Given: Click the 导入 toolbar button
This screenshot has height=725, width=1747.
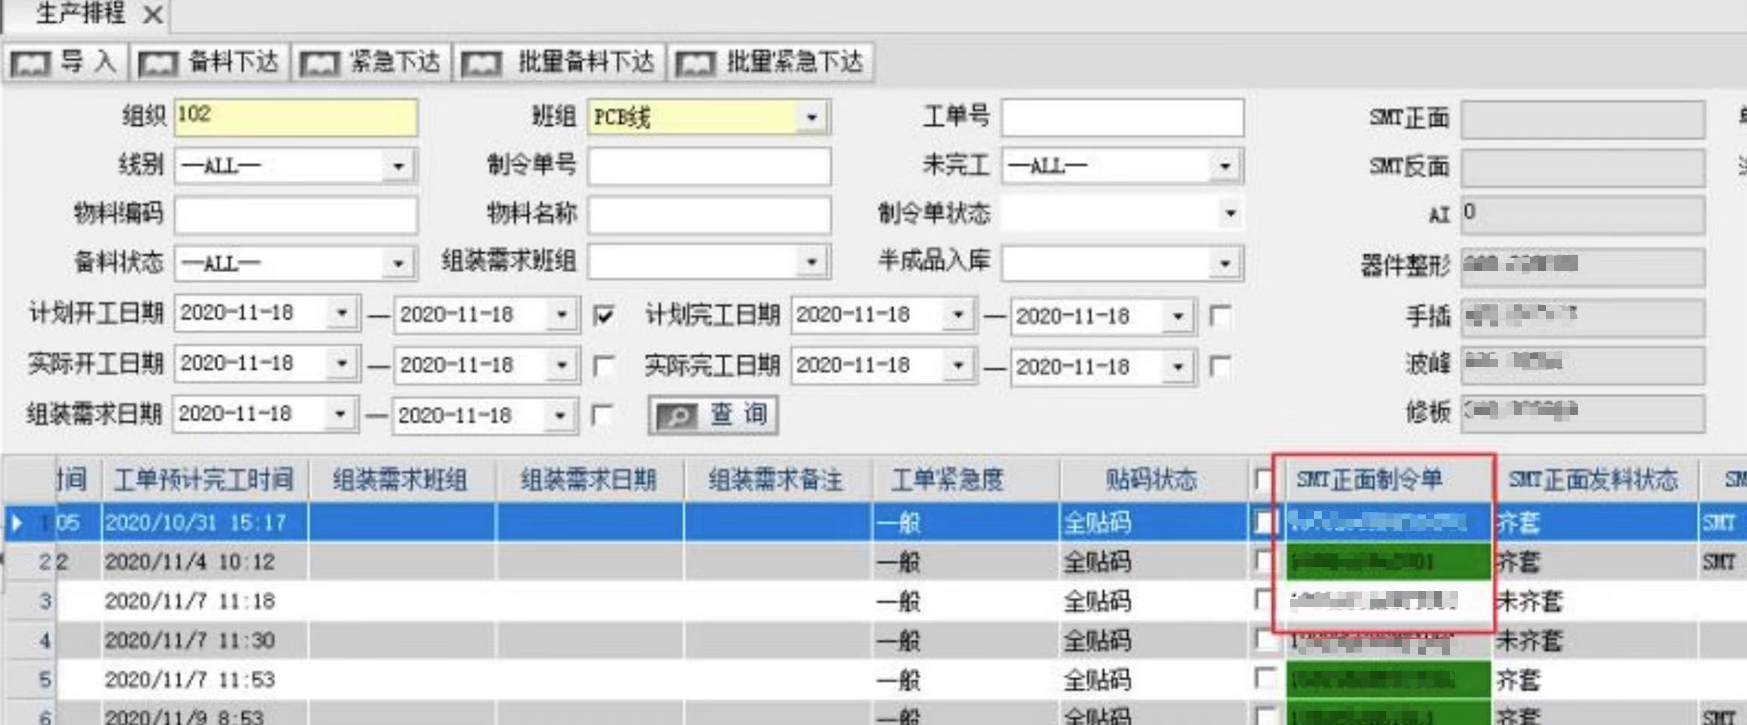Looking at the screenshot, I should click(64, 63).
